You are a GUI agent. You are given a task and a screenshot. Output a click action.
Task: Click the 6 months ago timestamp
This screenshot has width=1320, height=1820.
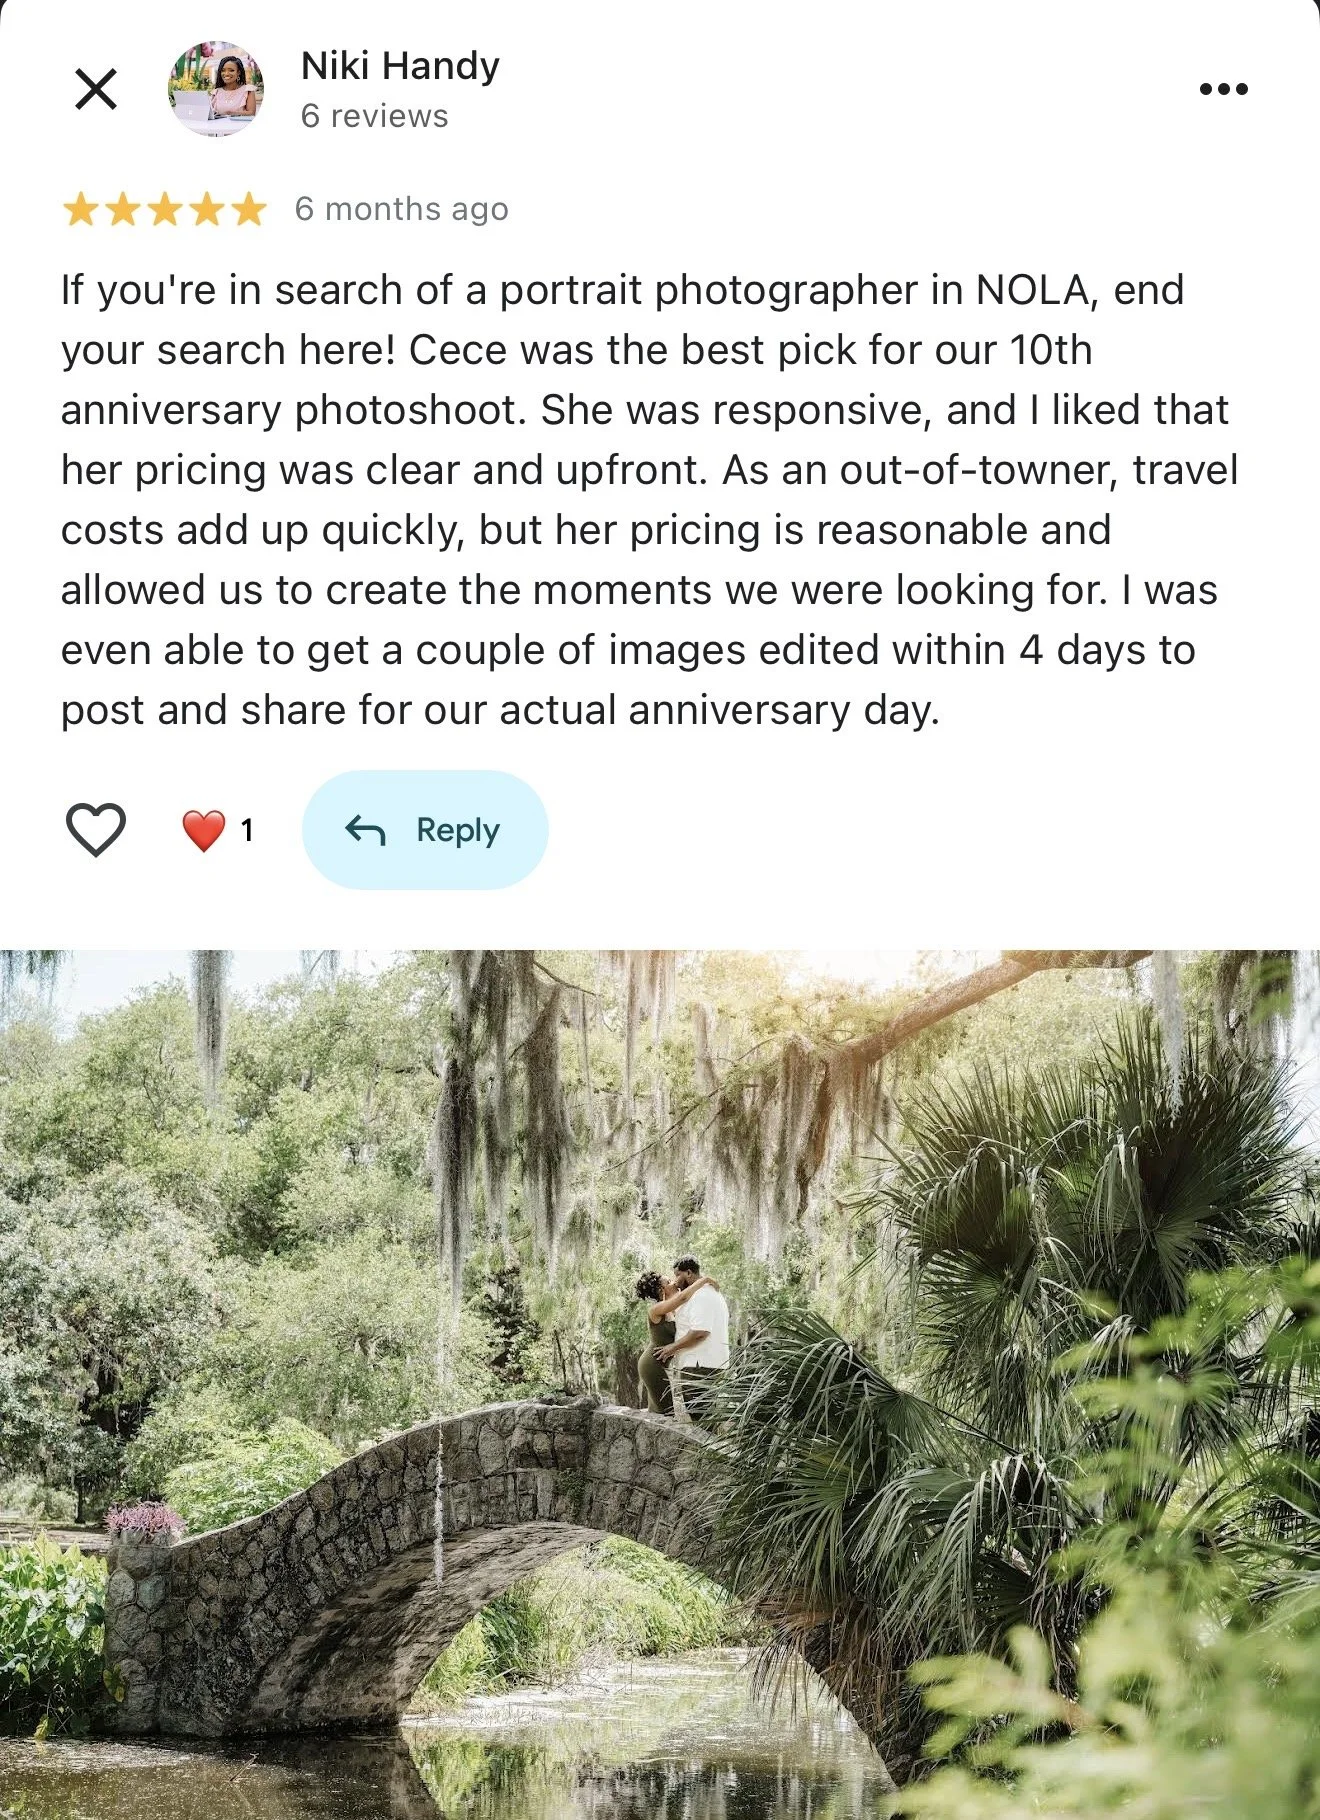pos(402,209)
